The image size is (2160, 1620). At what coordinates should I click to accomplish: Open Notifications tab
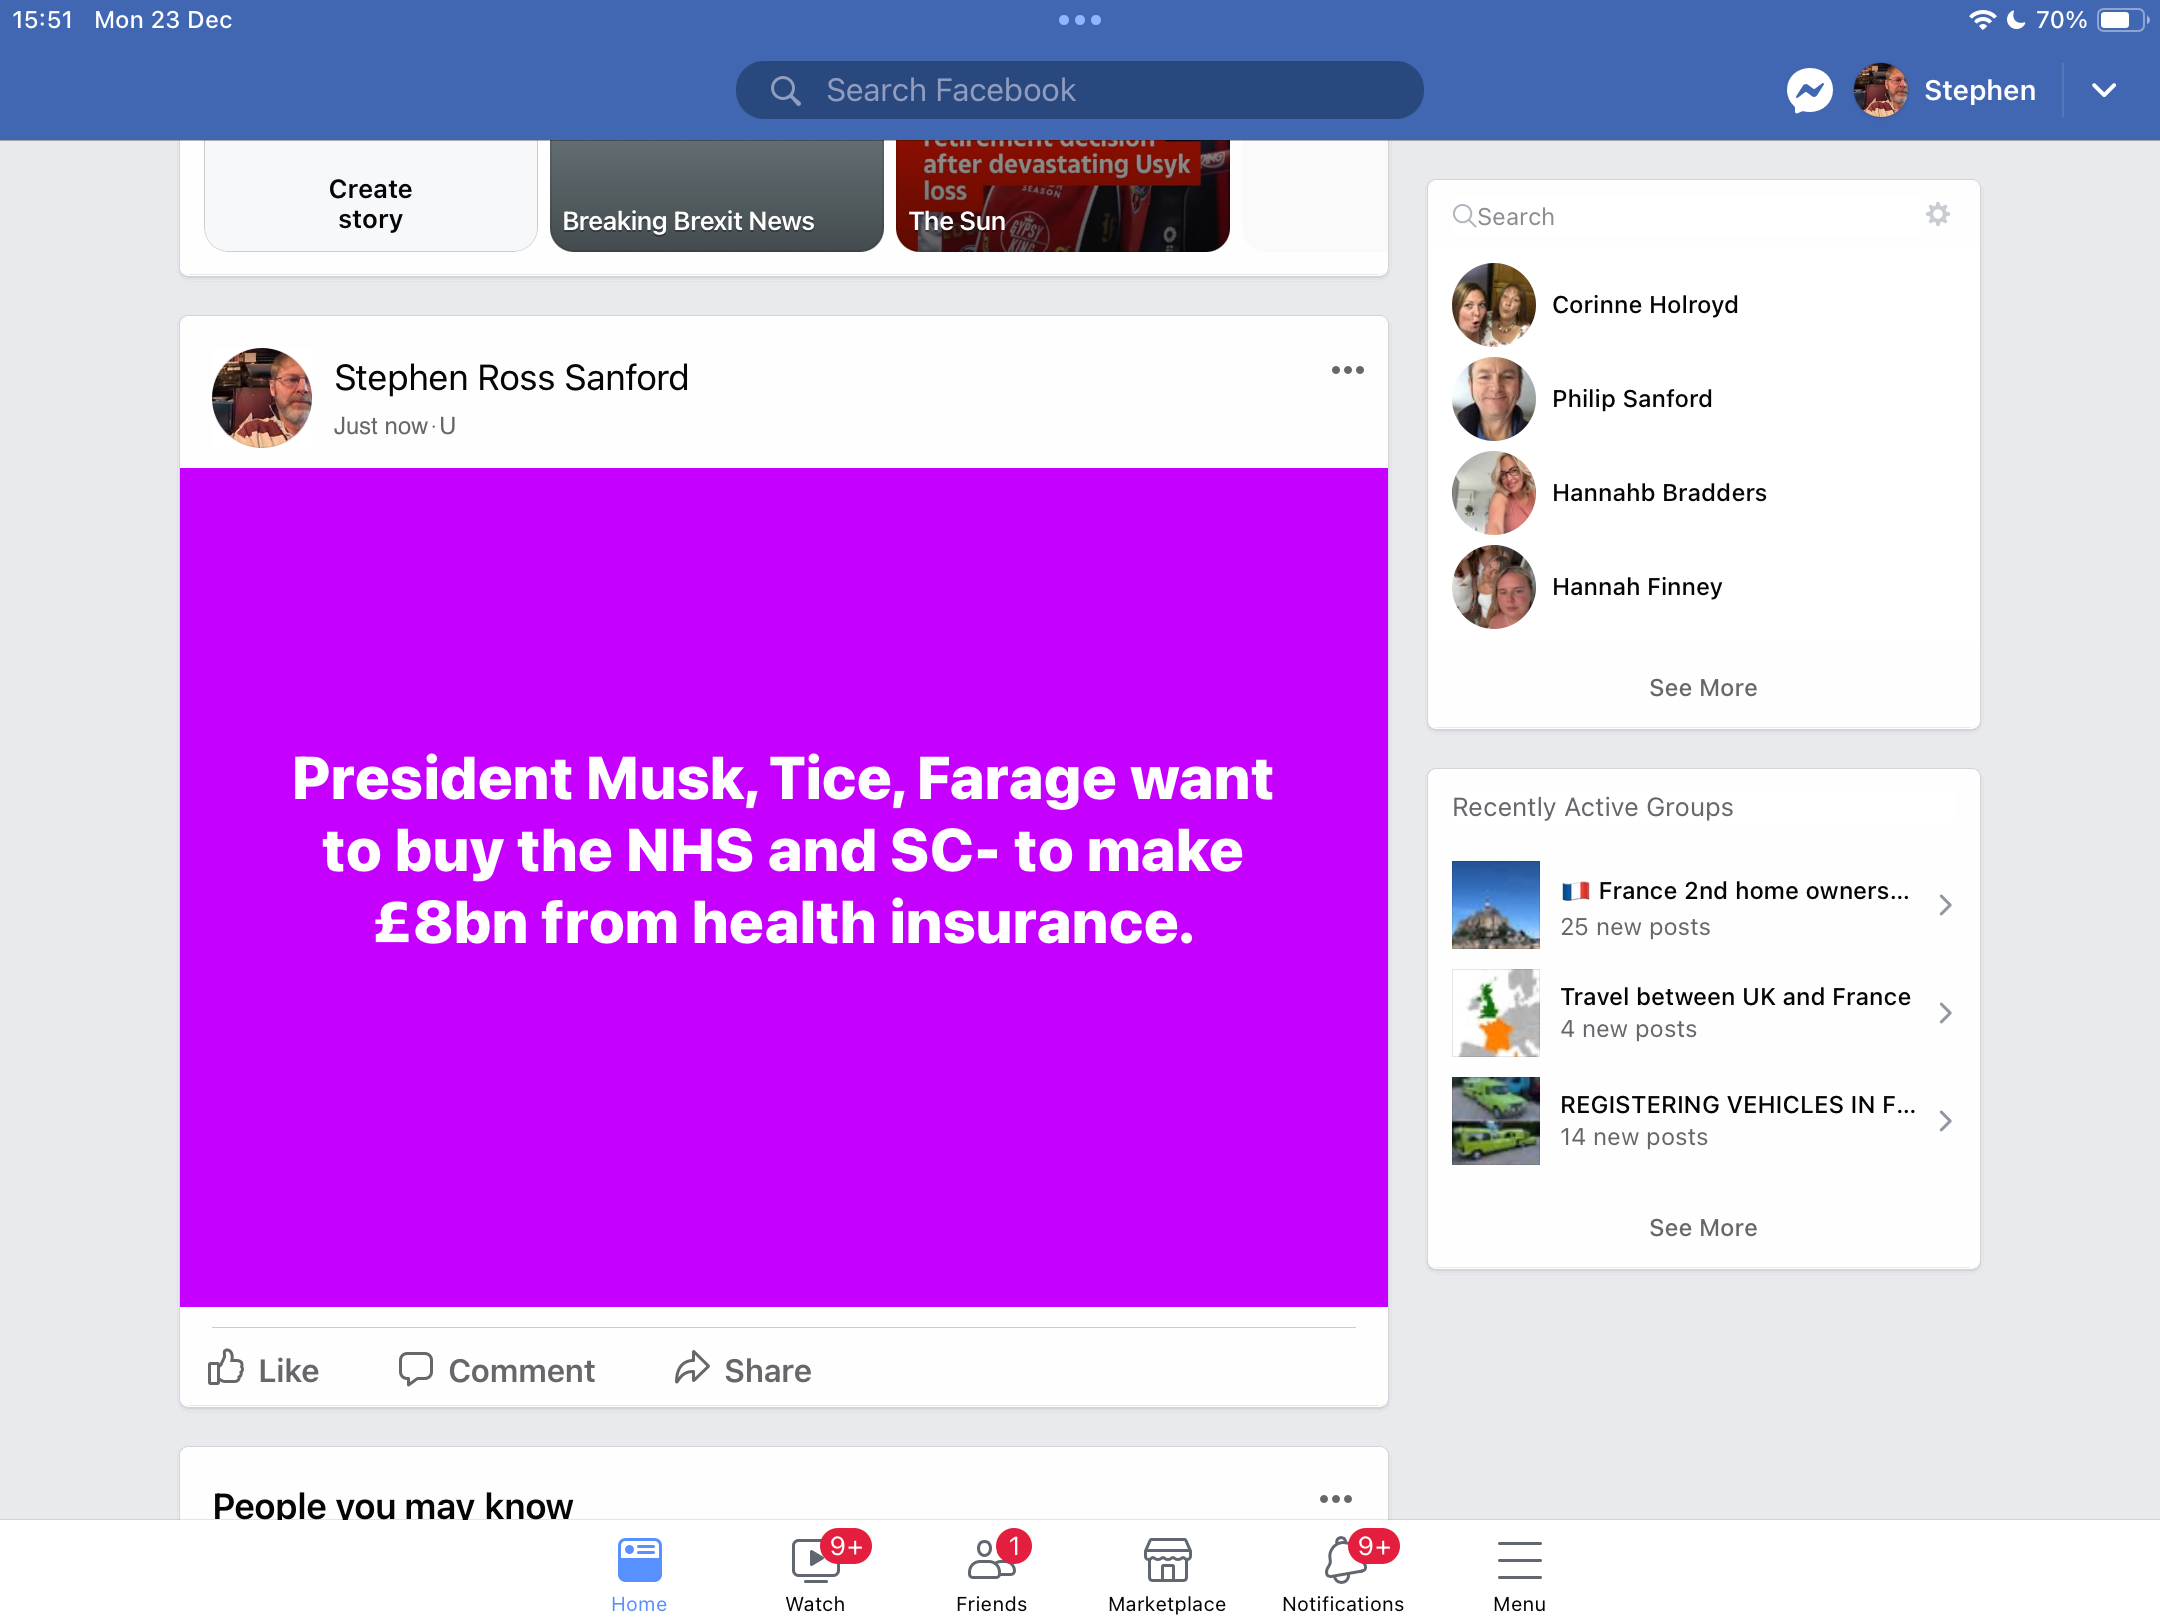pos(1343,1574)
